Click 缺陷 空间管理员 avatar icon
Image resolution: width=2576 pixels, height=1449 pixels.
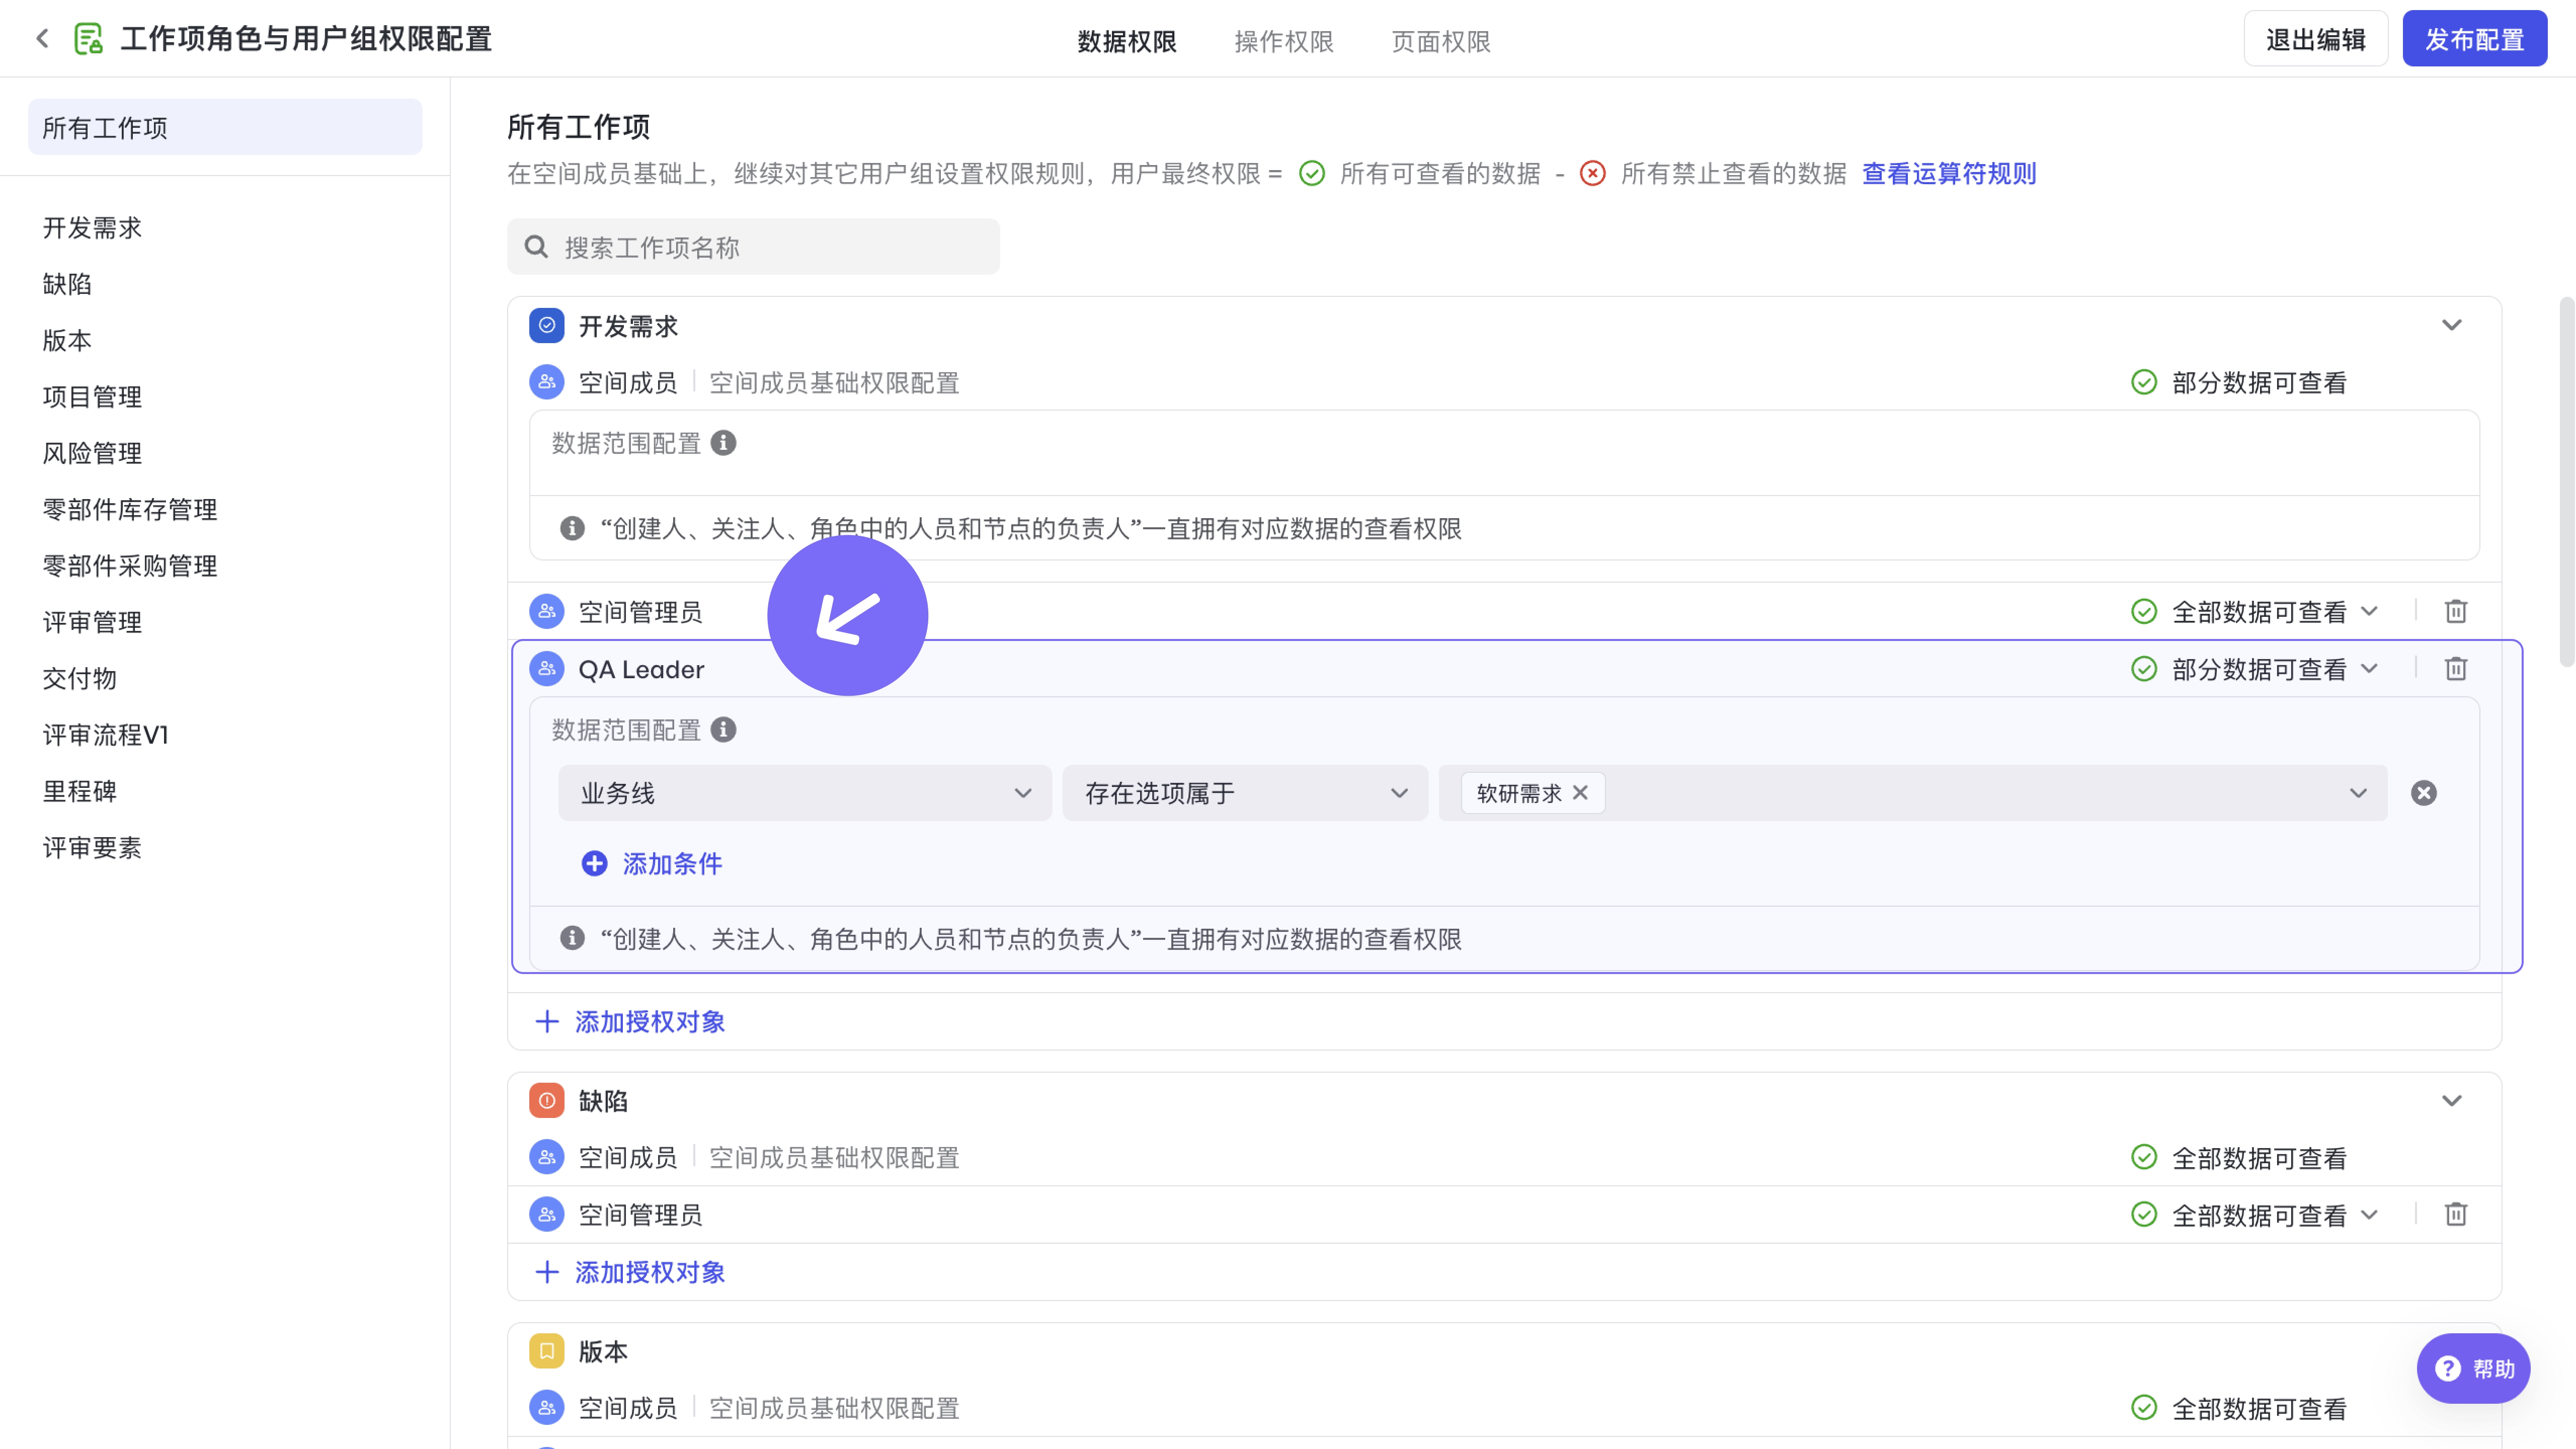click(x=547, y=1214)
